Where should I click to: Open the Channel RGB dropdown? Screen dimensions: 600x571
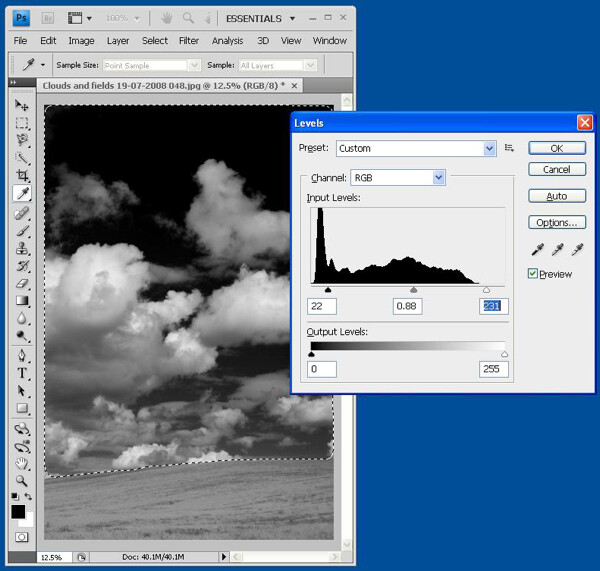398,178
